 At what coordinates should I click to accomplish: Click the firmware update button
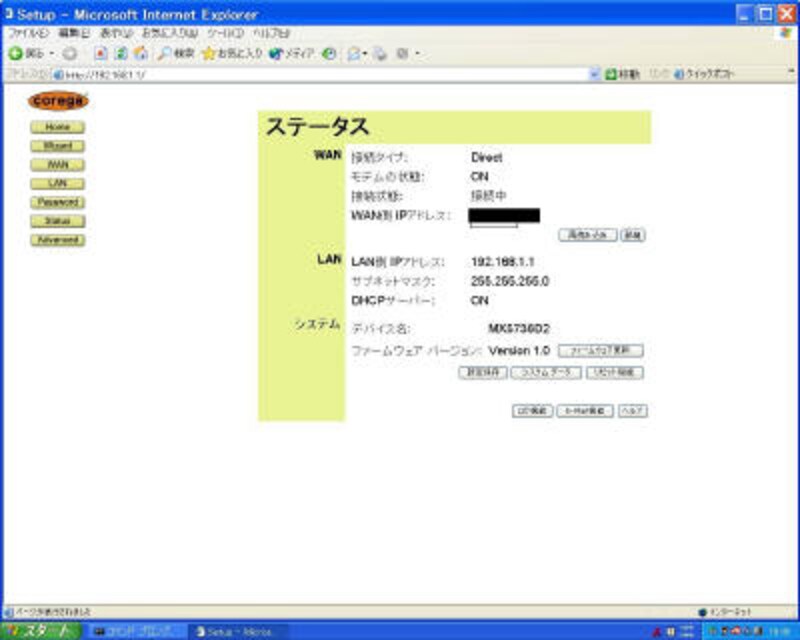(601, 351)
